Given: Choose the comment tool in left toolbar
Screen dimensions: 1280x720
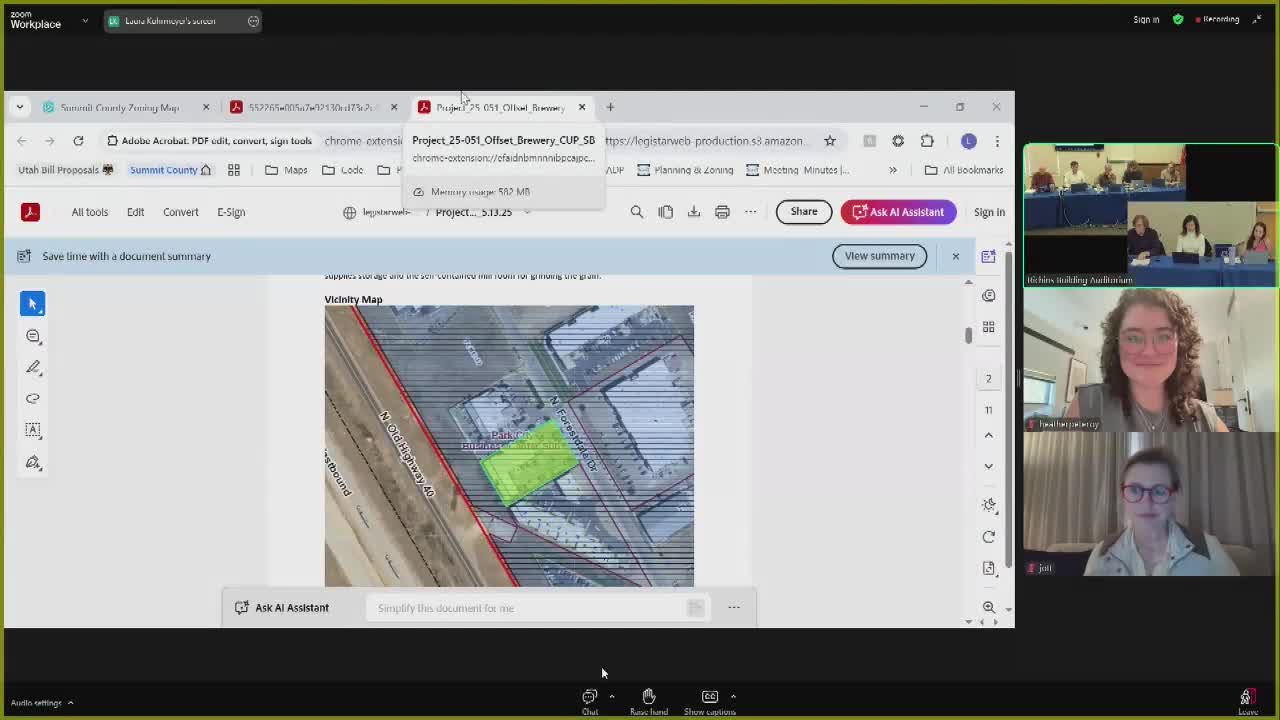Looking at the screenshot, I should point(32,336).
